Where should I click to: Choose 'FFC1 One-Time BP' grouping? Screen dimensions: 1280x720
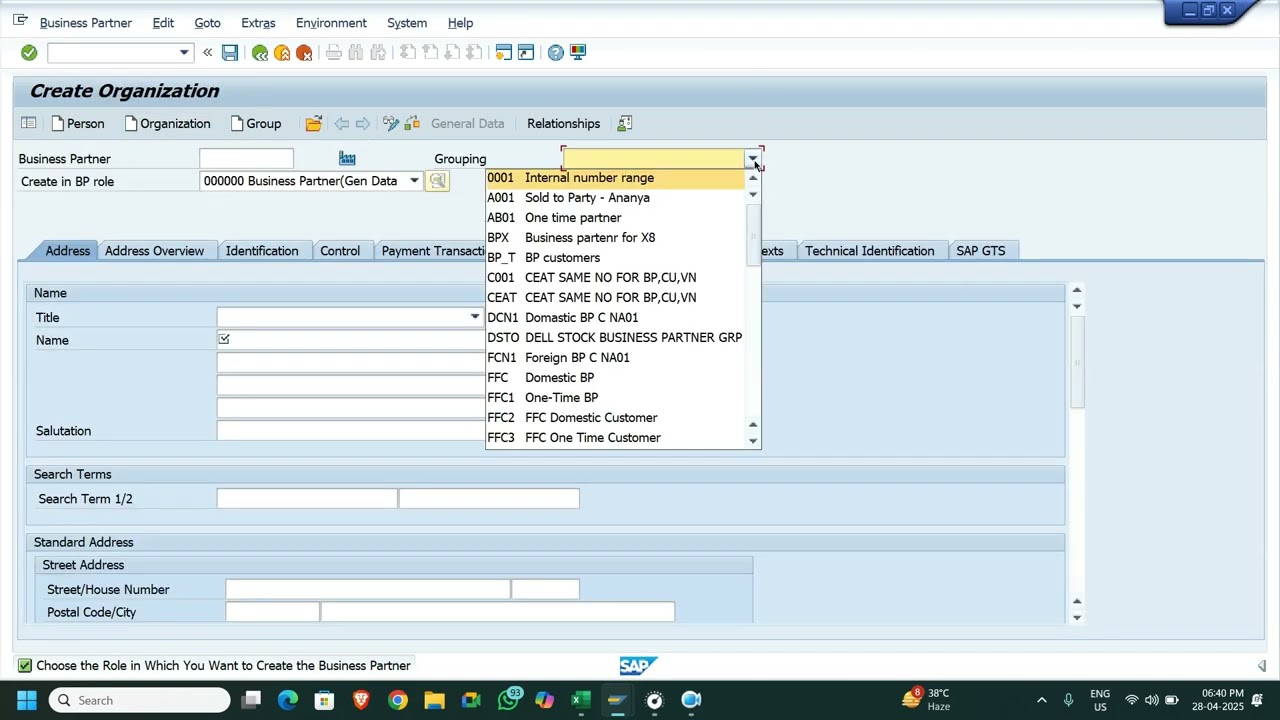tap(615, 398)
